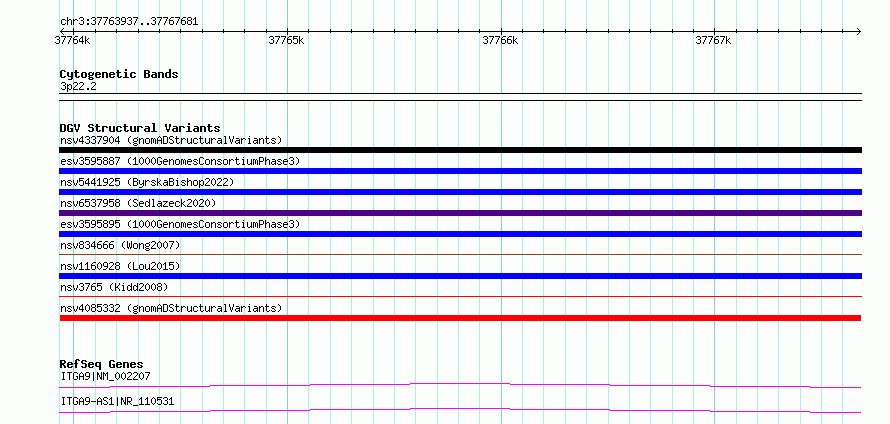This screenshot has height=424, width=890.
Task: Select the 3p22.2 band label
Action: click(x=78, y=86)
